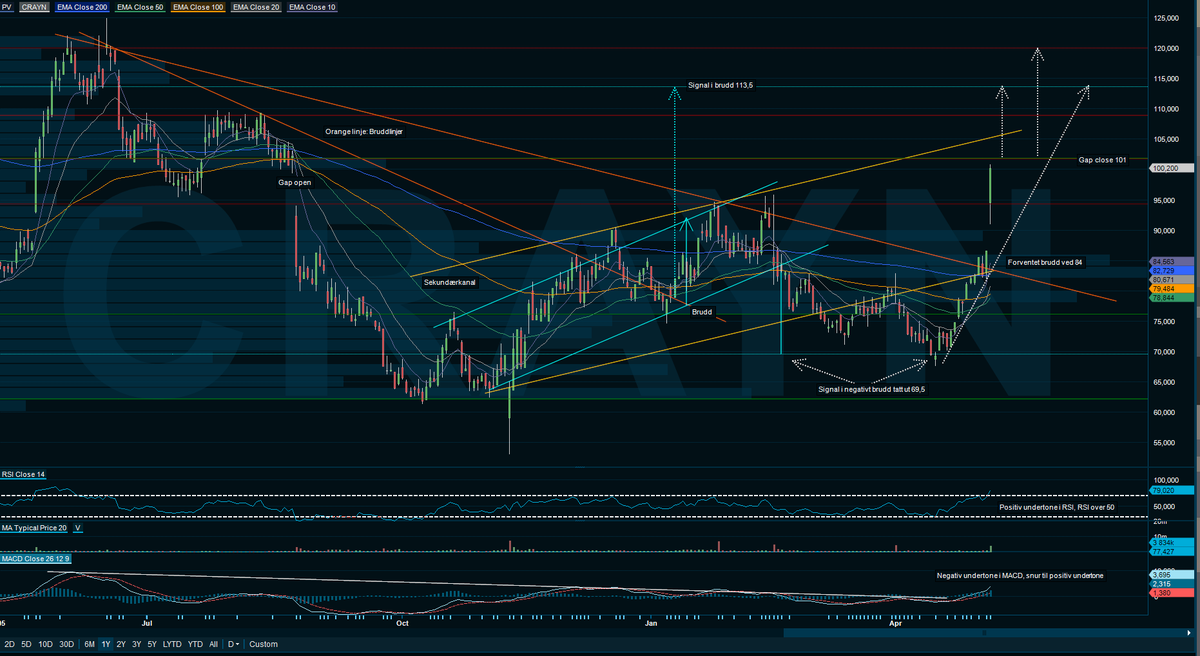The width and height of the screenshot is (1200, 656).
Task: Click the 'Brudd' annotation text
Action: click(702, 312)
